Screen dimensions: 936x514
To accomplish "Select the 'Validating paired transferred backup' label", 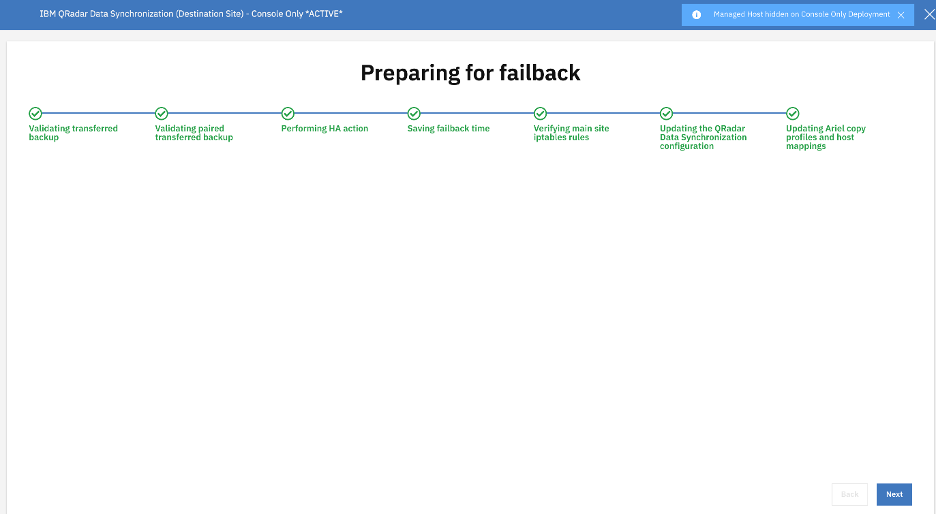I will (x=194, y=133).
